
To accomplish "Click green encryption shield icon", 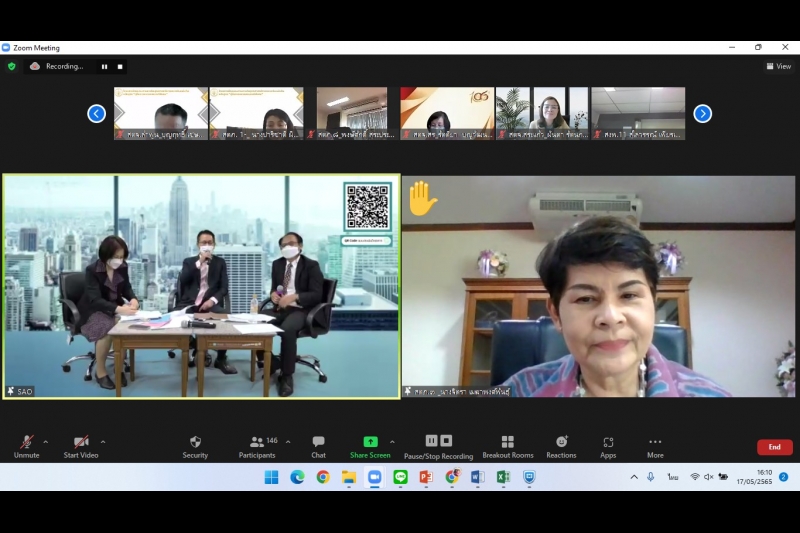I will click(x=12, y=67).
